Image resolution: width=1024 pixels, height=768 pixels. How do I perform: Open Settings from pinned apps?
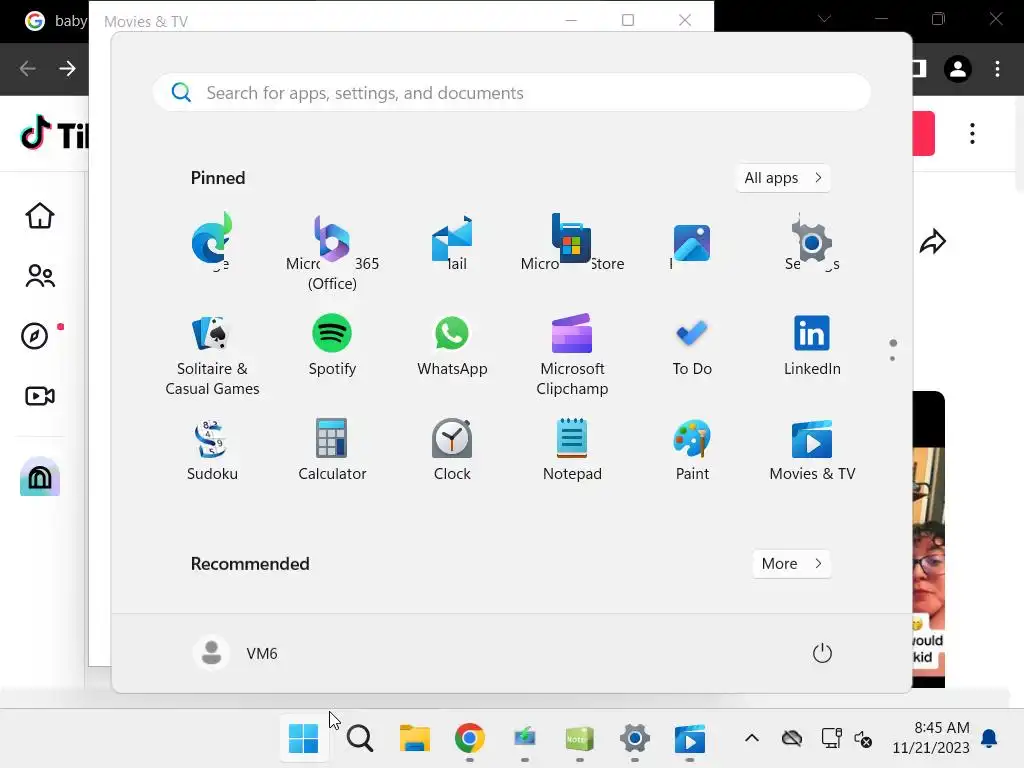(812, 242)
